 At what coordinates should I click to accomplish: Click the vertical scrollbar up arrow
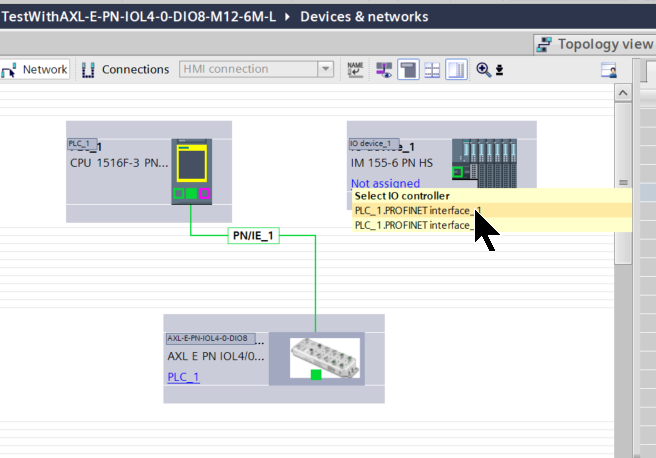622,92
